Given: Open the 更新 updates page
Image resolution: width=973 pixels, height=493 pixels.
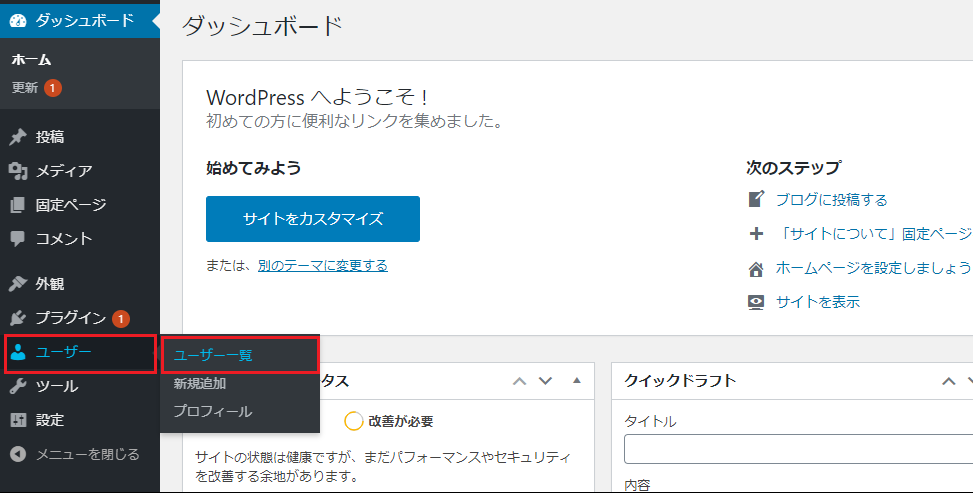Looking at the screenshot, I should [x=25, y=88].
